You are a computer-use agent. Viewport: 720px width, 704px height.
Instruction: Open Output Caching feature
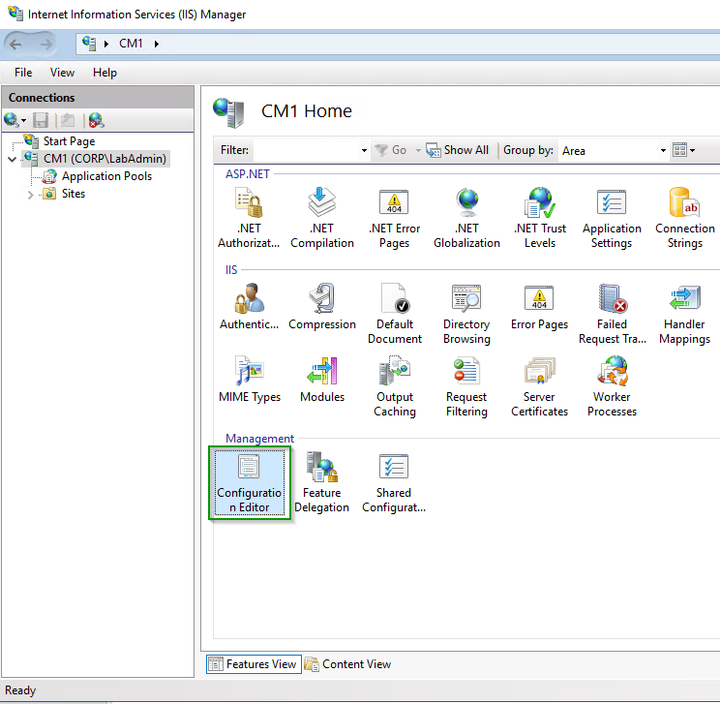pyautogui.click(x=394, y=386)
